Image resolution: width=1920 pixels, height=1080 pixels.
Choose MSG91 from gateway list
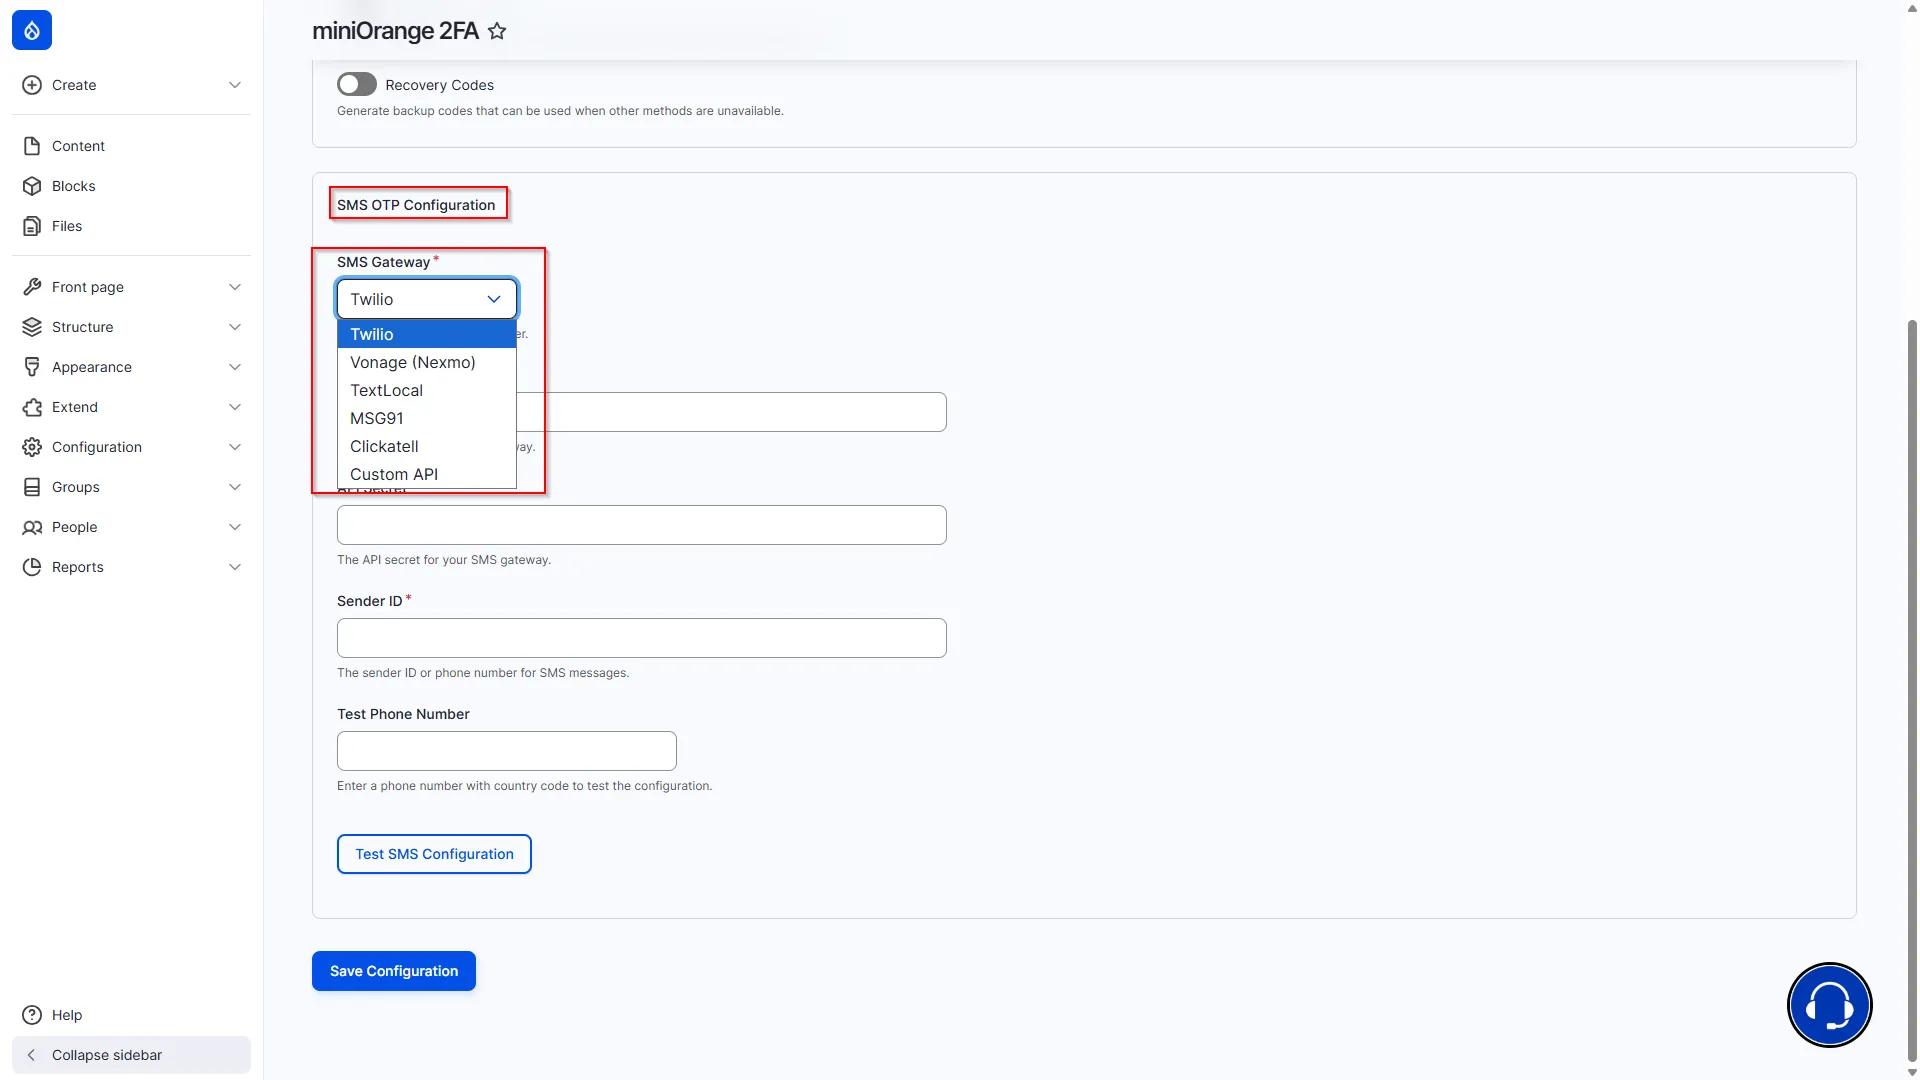click(427, 418)
